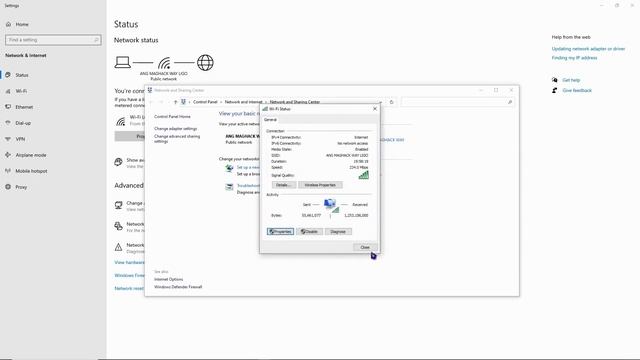Click the Give feedback link
640x360 pixels.
pos(577,90)
